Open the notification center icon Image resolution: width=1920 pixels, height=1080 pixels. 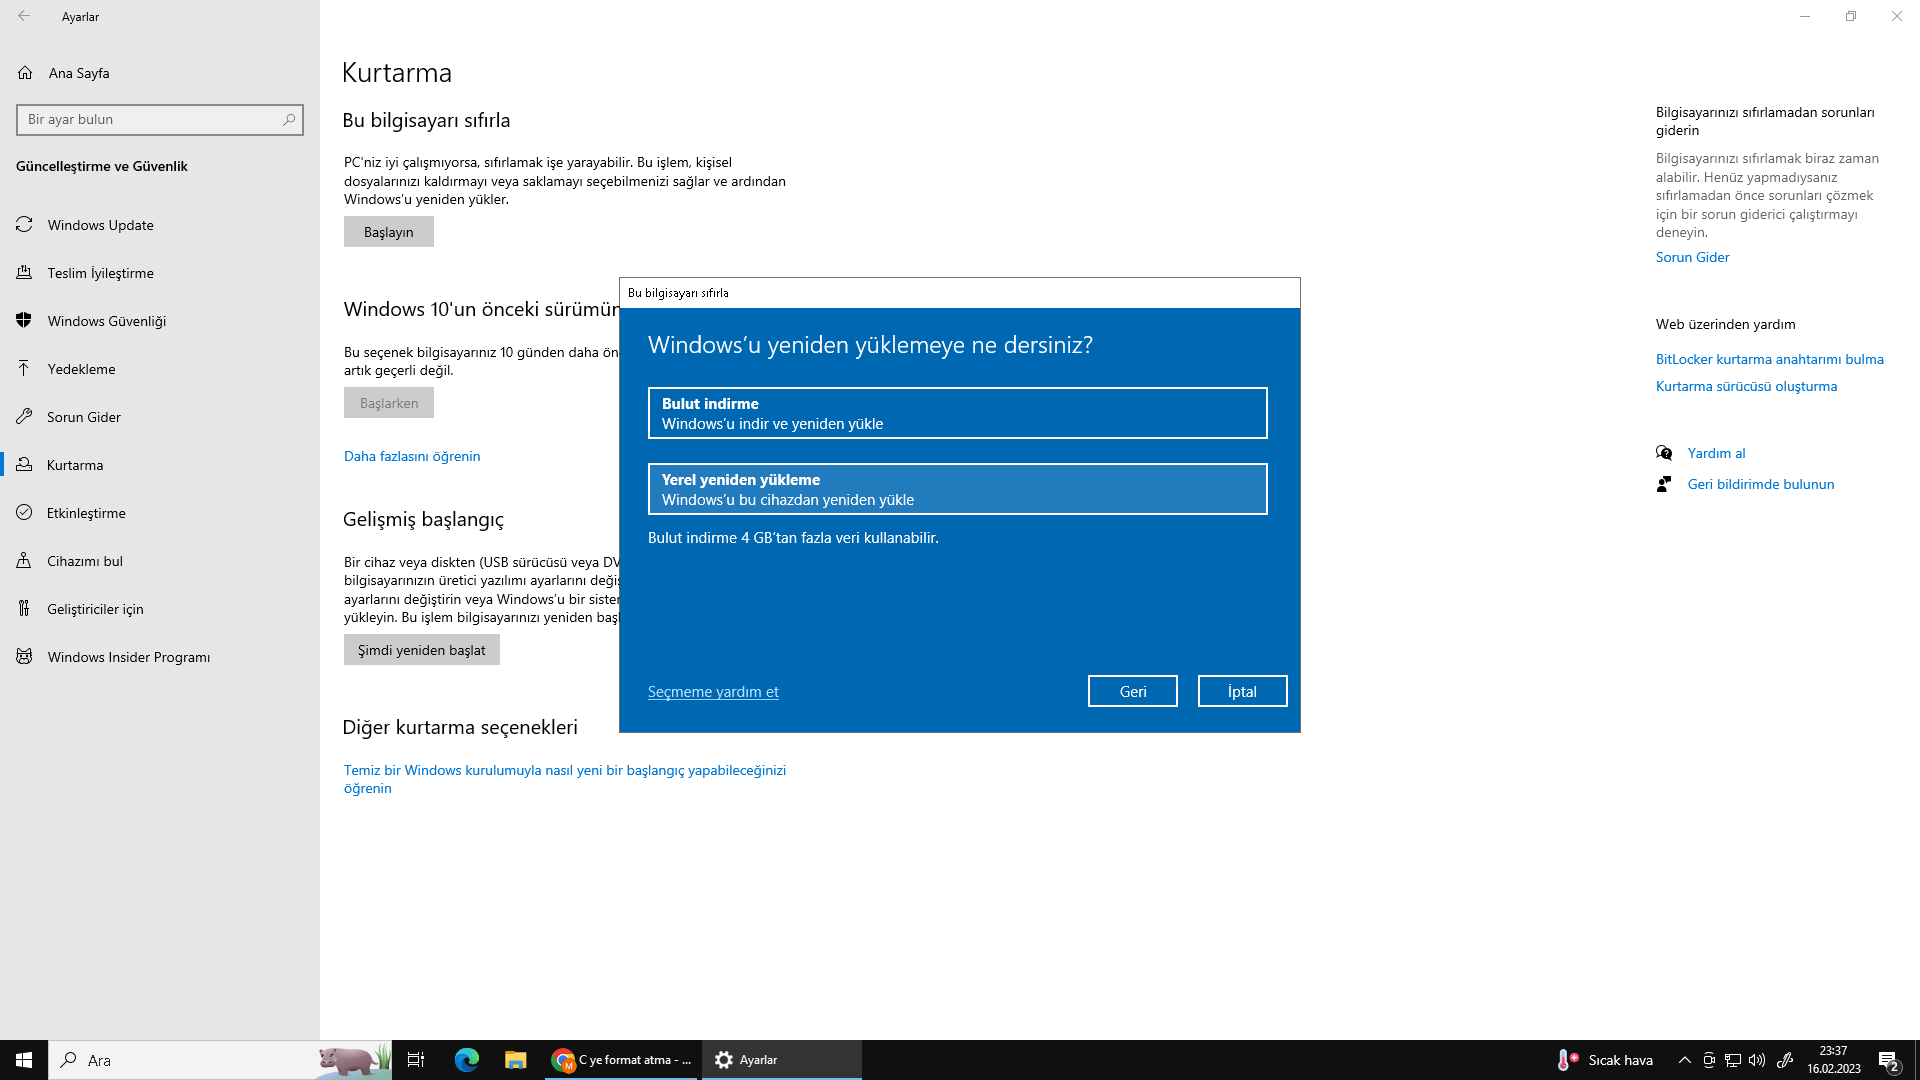[1888, 1060]
